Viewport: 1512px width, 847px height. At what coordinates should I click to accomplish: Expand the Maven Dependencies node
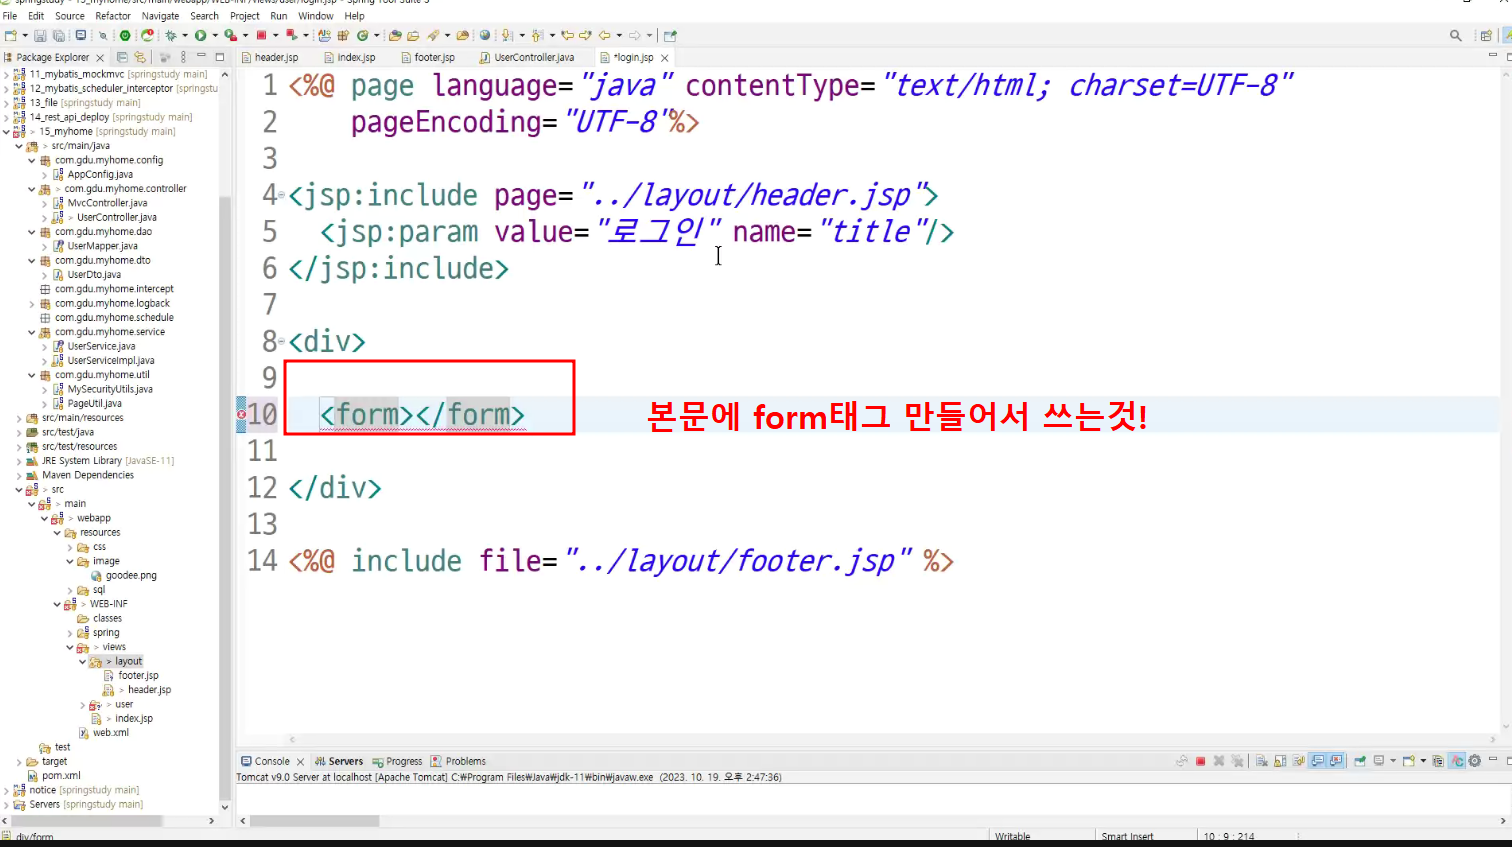19,475
